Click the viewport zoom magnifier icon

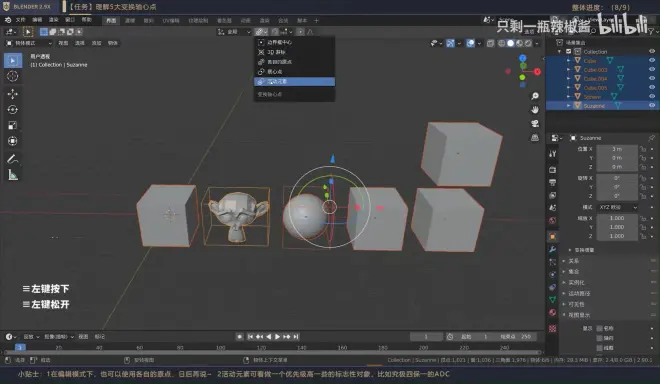point(535,96)
